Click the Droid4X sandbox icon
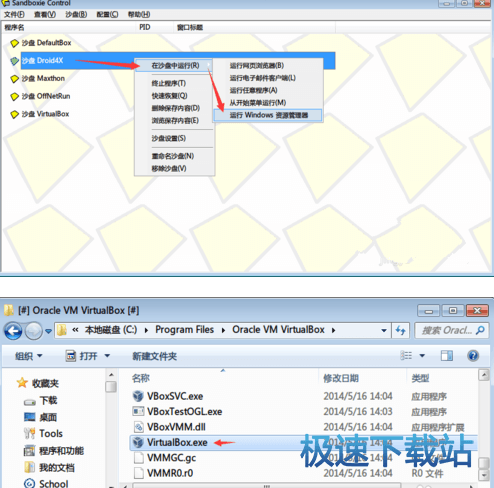Screen dimensions: 494x488 pos(14,61)
